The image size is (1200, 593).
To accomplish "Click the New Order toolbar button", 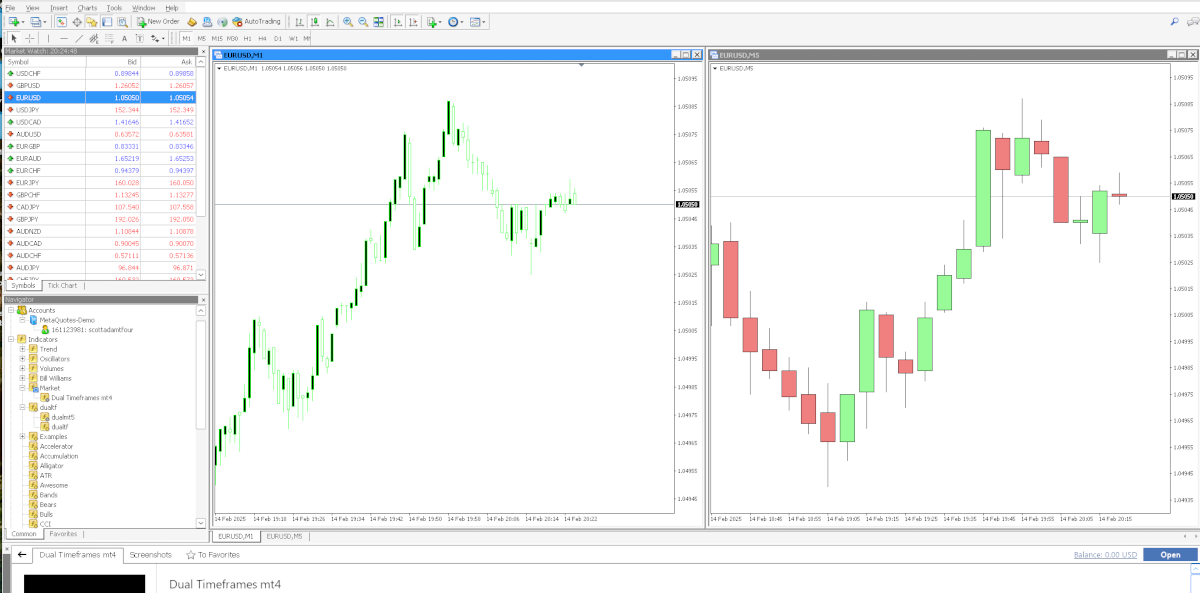I will (x=158, y=21).
